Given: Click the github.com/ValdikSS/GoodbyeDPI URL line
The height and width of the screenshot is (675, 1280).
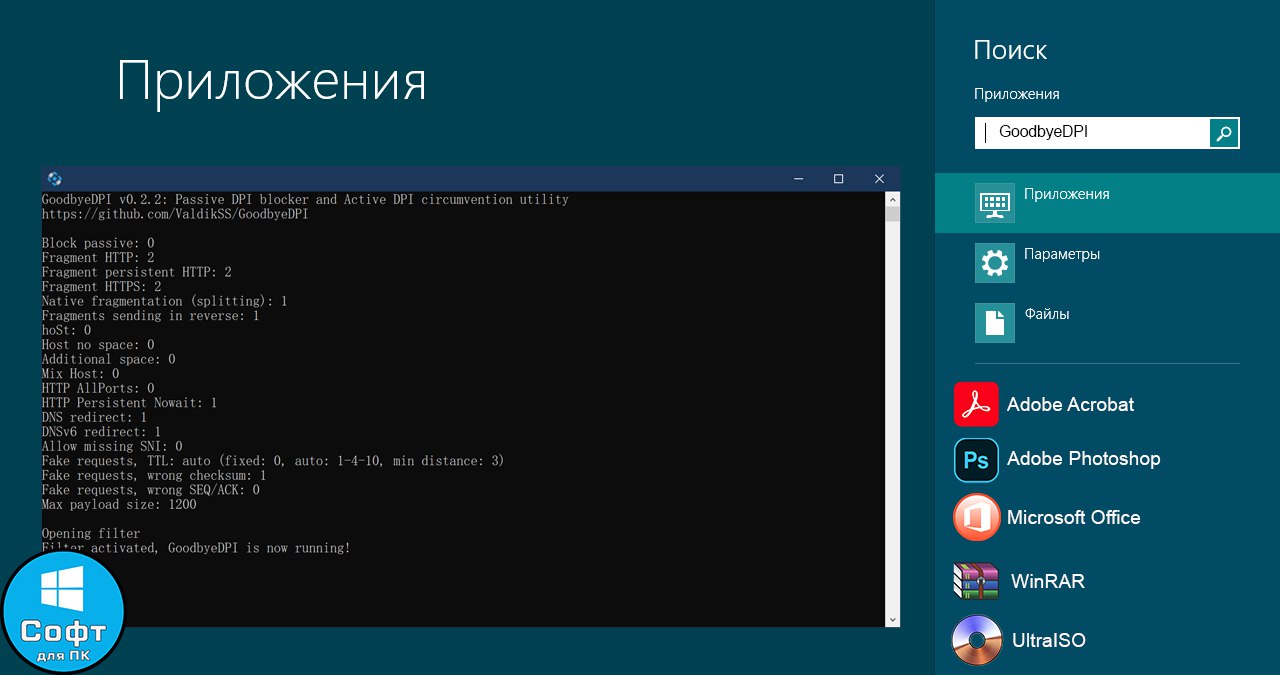Looking at the screenshot, I should point(175,214).
